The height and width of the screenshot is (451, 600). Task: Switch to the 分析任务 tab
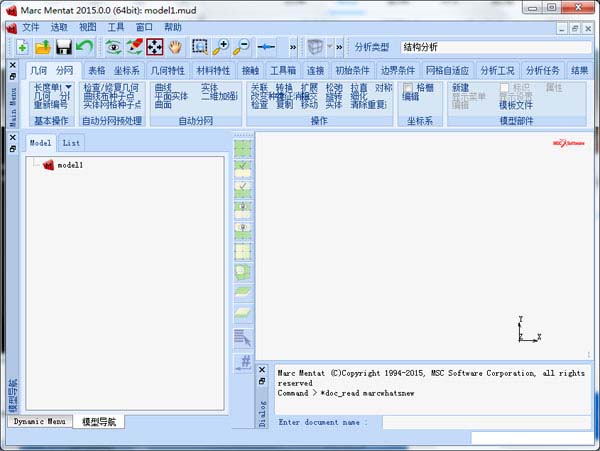click(x=543, y=71)
